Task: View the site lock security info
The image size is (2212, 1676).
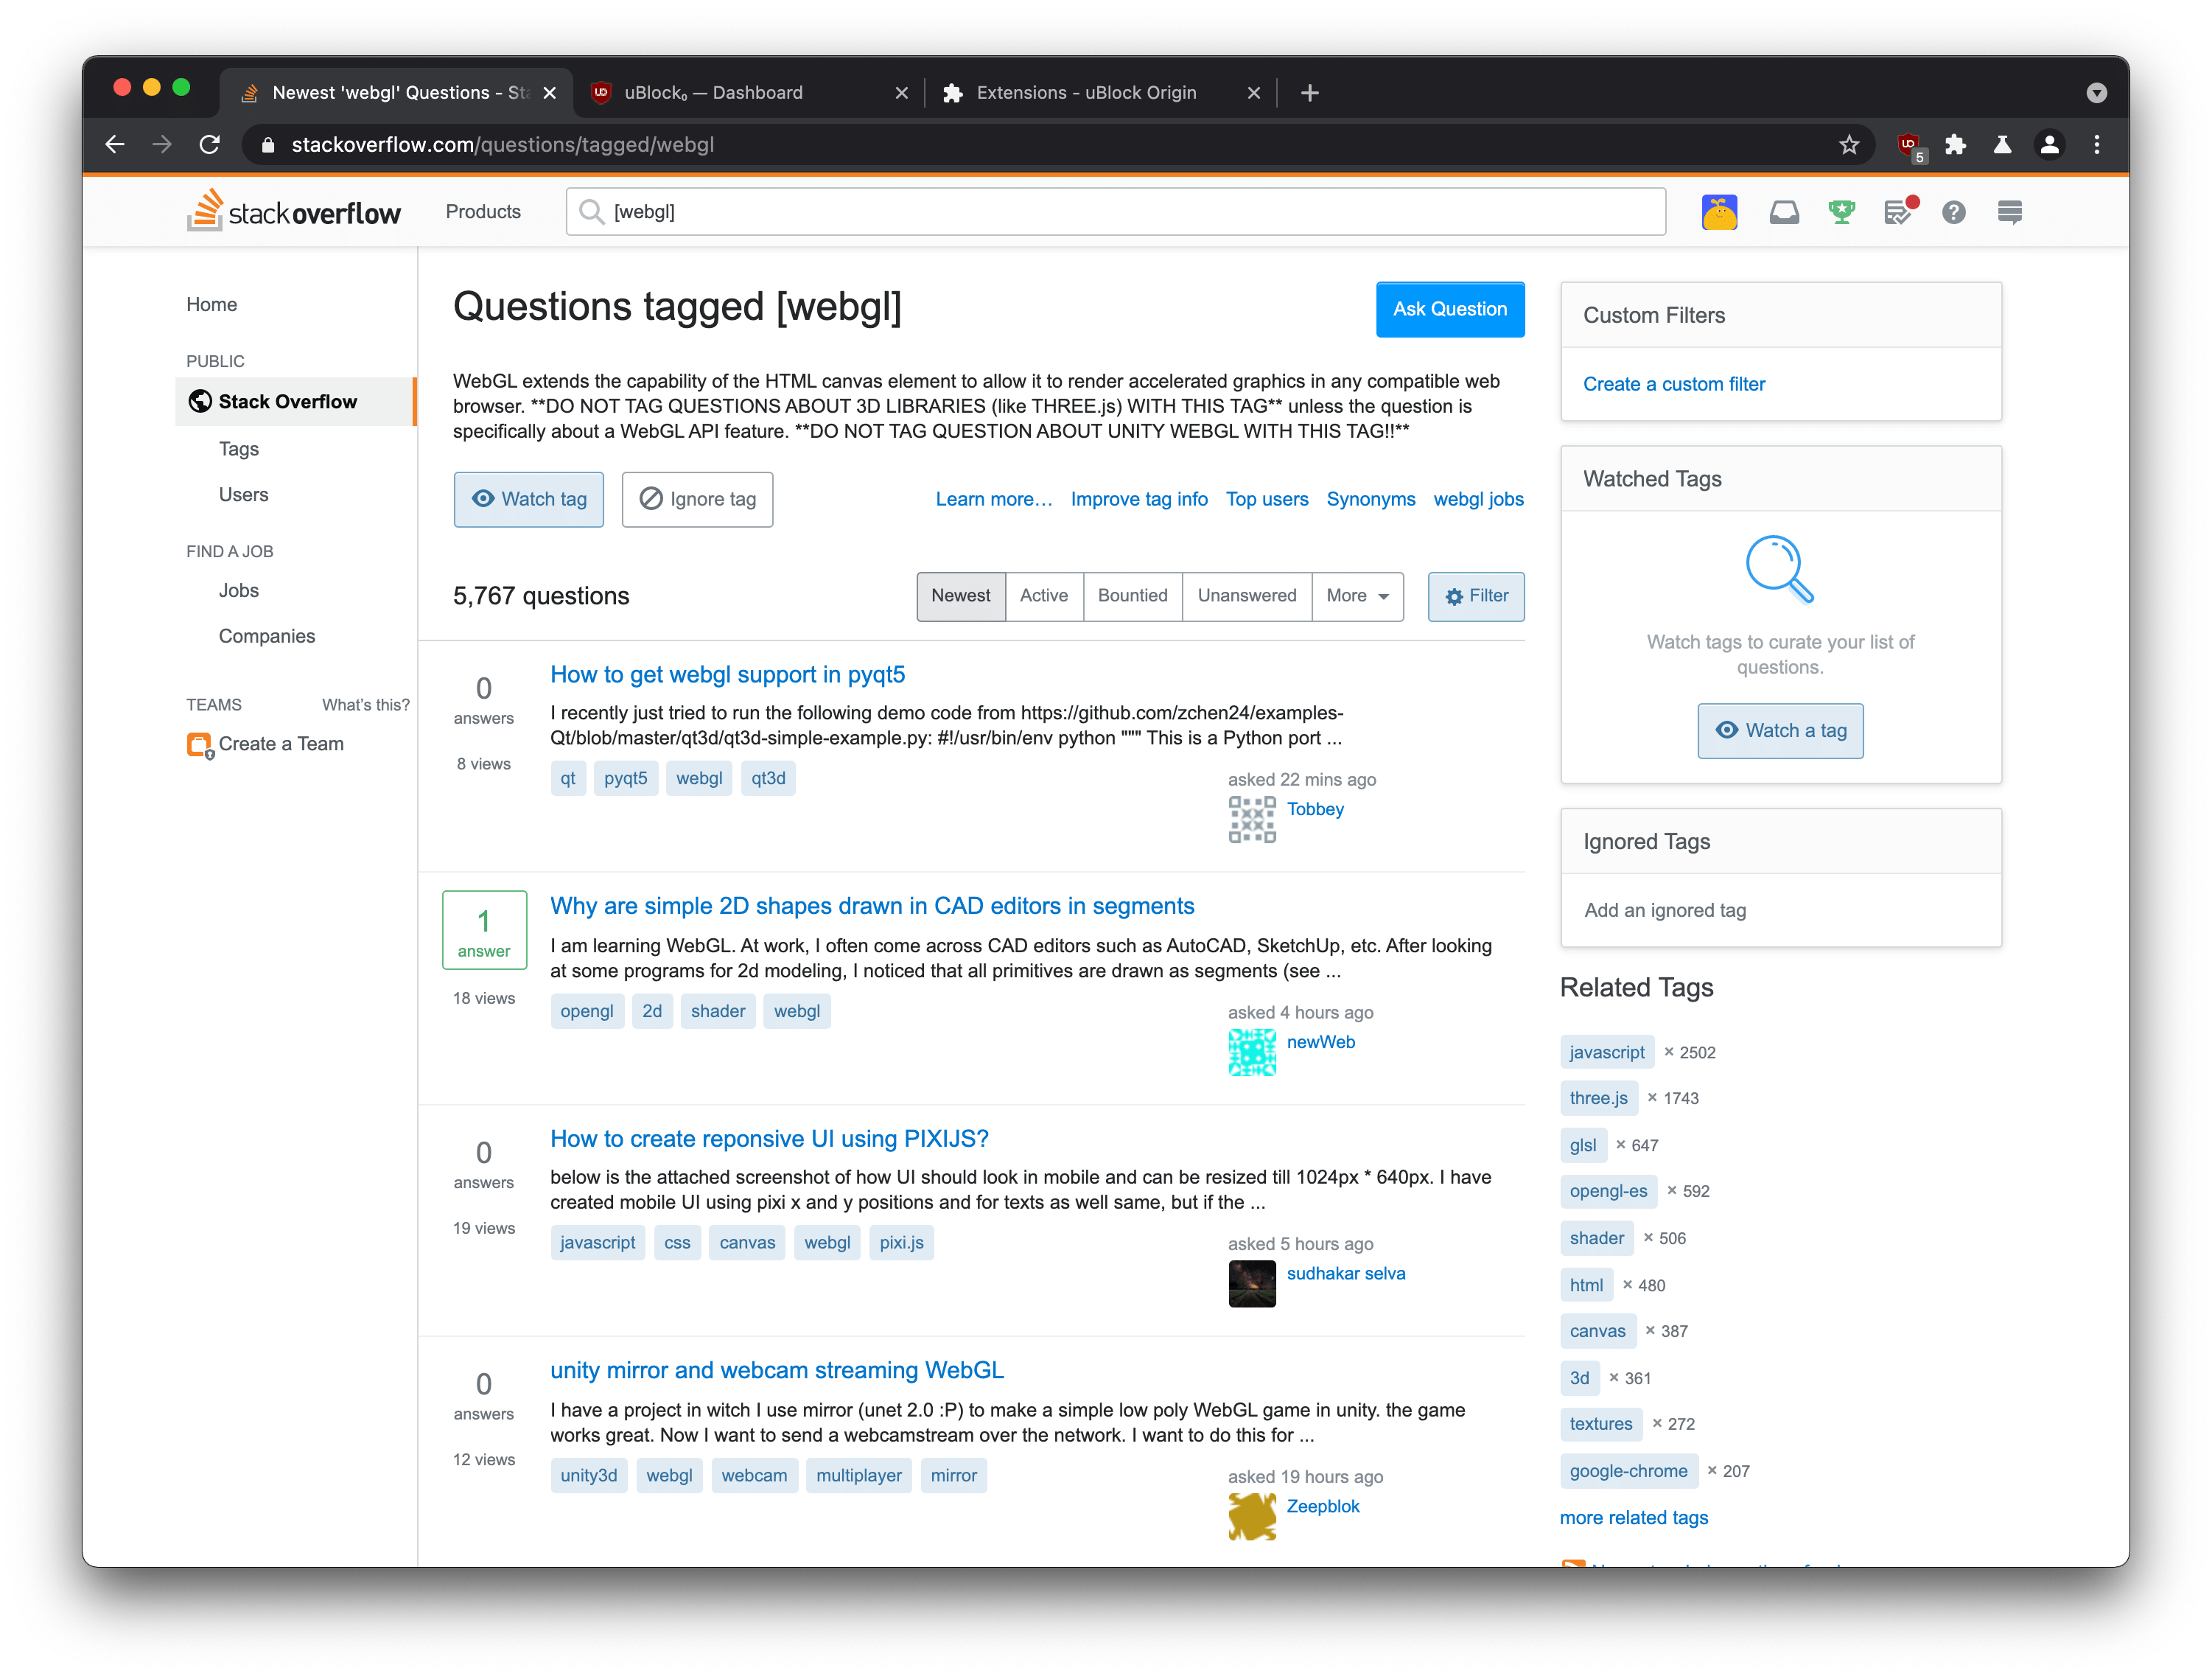Action: point(267,145)
